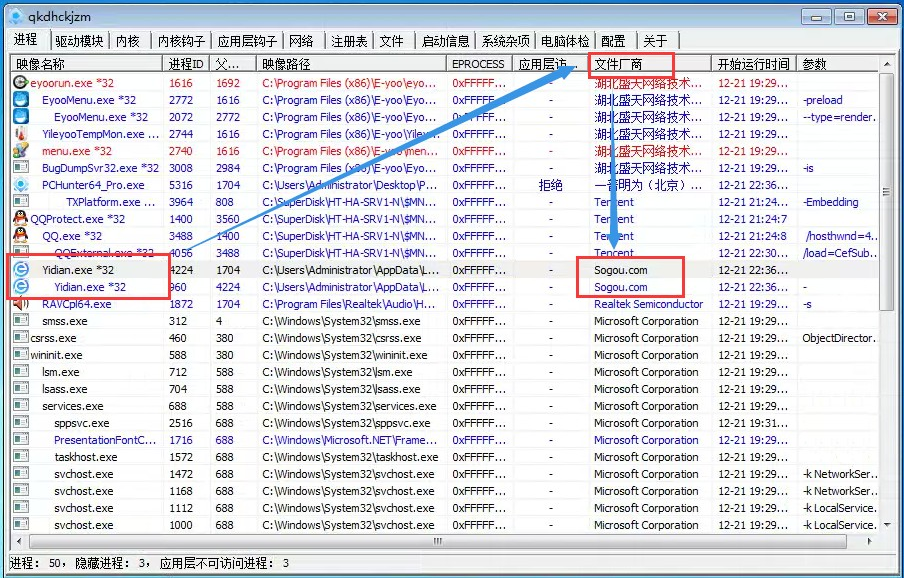This screenshot has width=904, height=578.
Task: Click the horizontal scrollbar right arrow
Action: click(870, 542)
